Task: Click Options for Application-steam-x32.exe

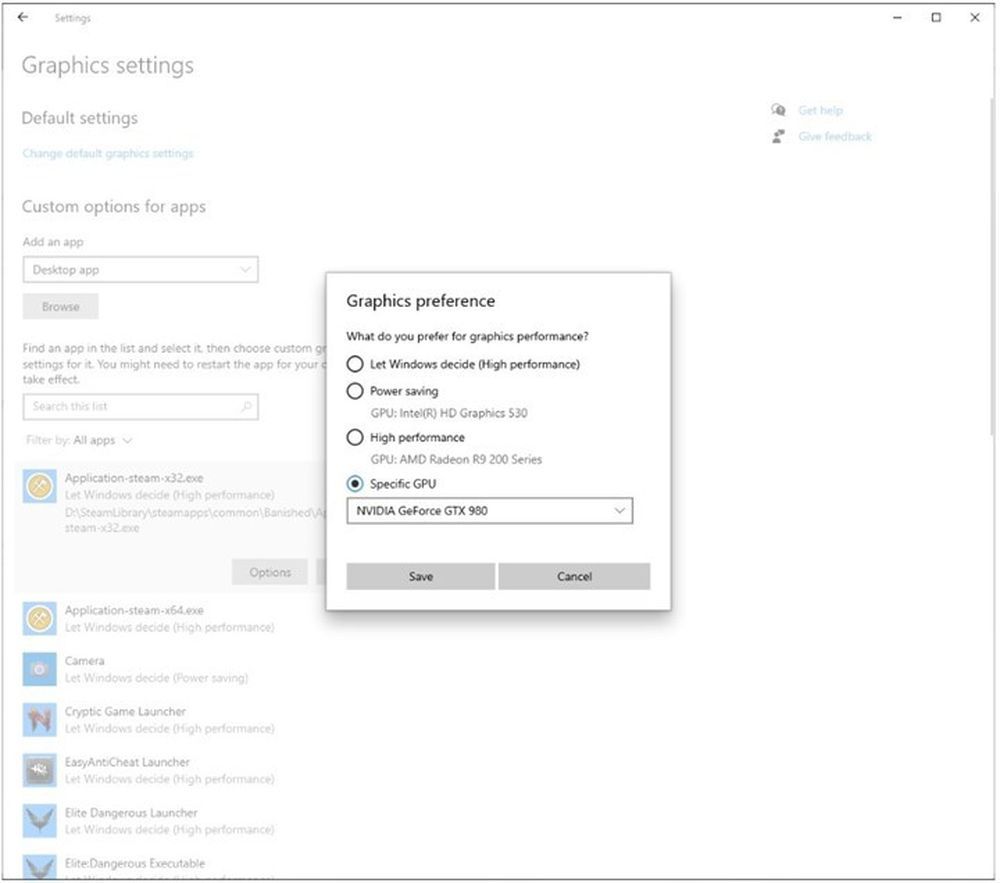Action: pyautogui.click(x=270, y=573)
